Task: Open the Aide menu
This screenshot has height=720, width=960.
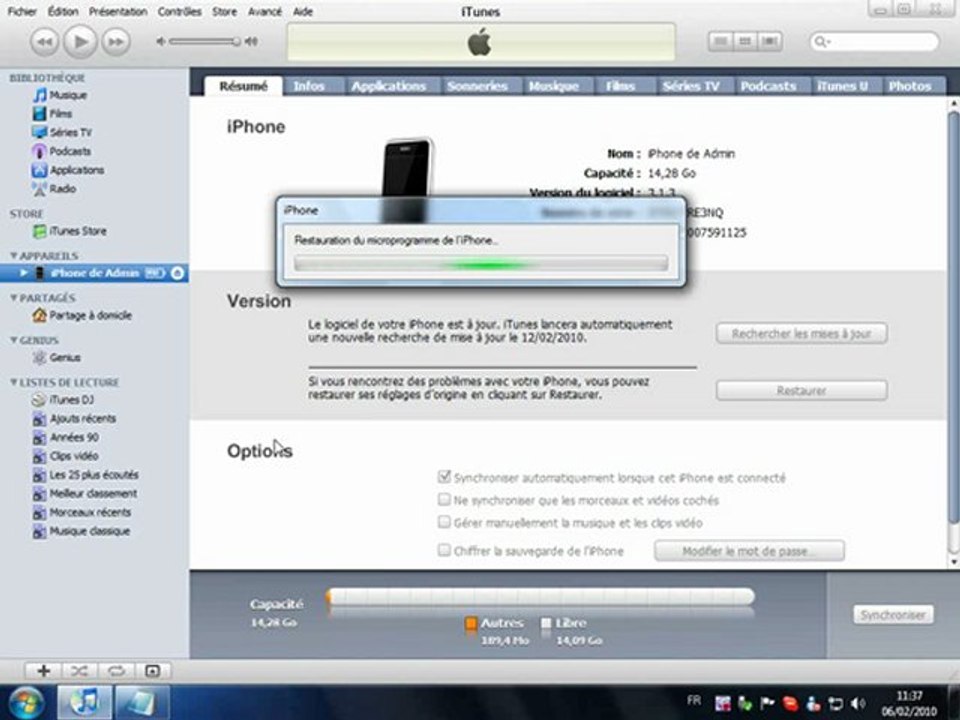Action: 303,12
